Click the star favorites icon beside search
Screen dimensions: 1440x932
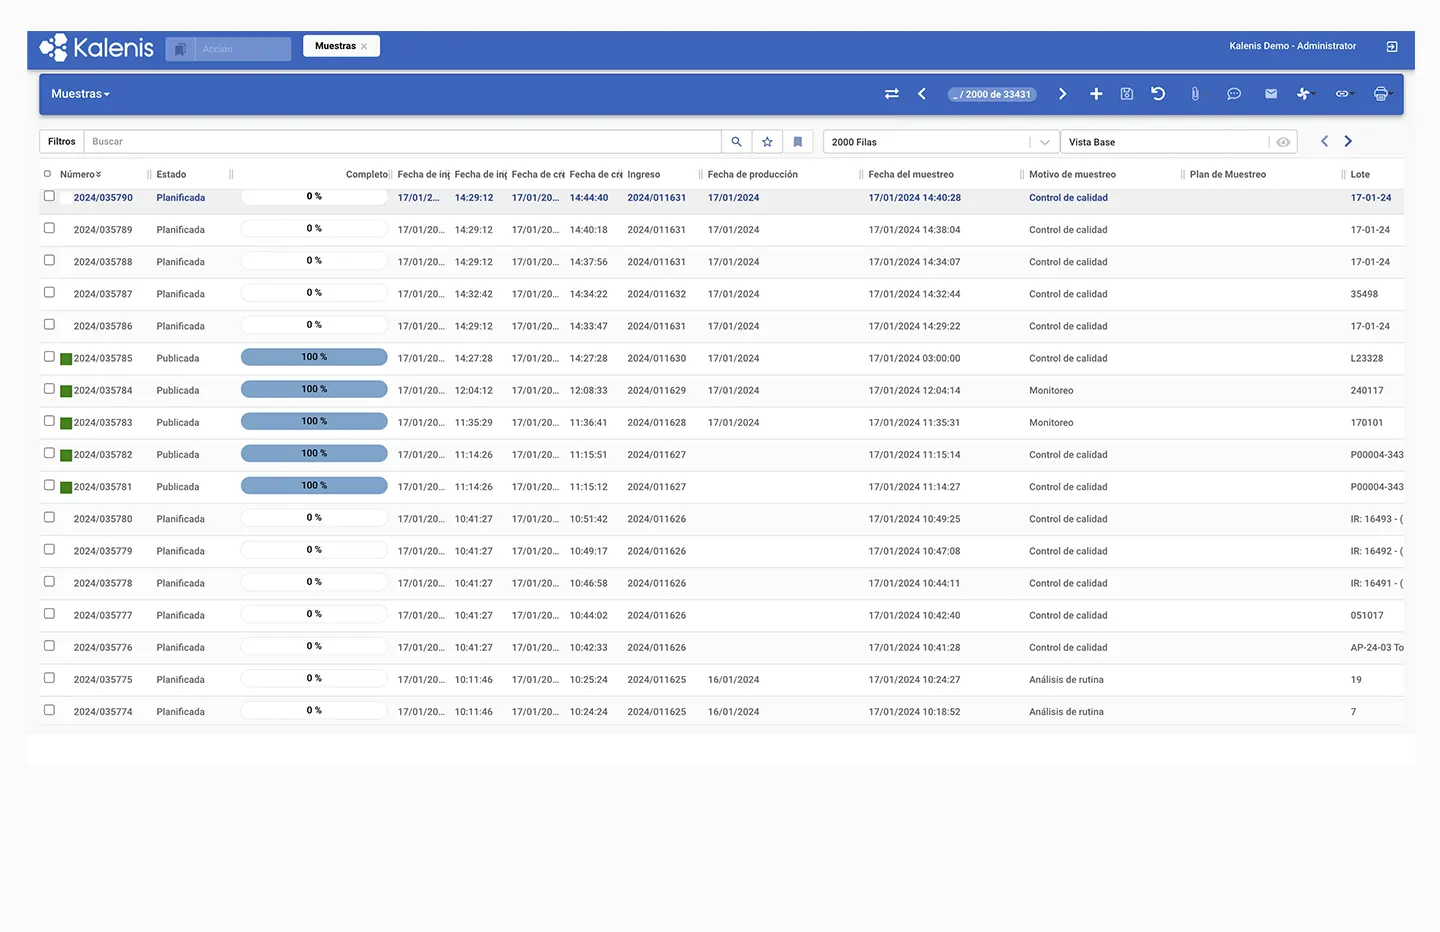tap(767, 142)
